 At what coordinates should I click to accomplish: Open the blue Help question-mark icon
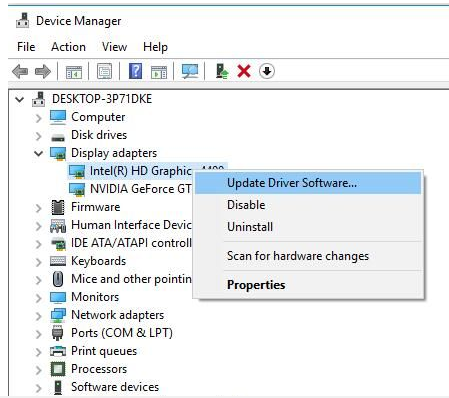click(x=135, y=71)
